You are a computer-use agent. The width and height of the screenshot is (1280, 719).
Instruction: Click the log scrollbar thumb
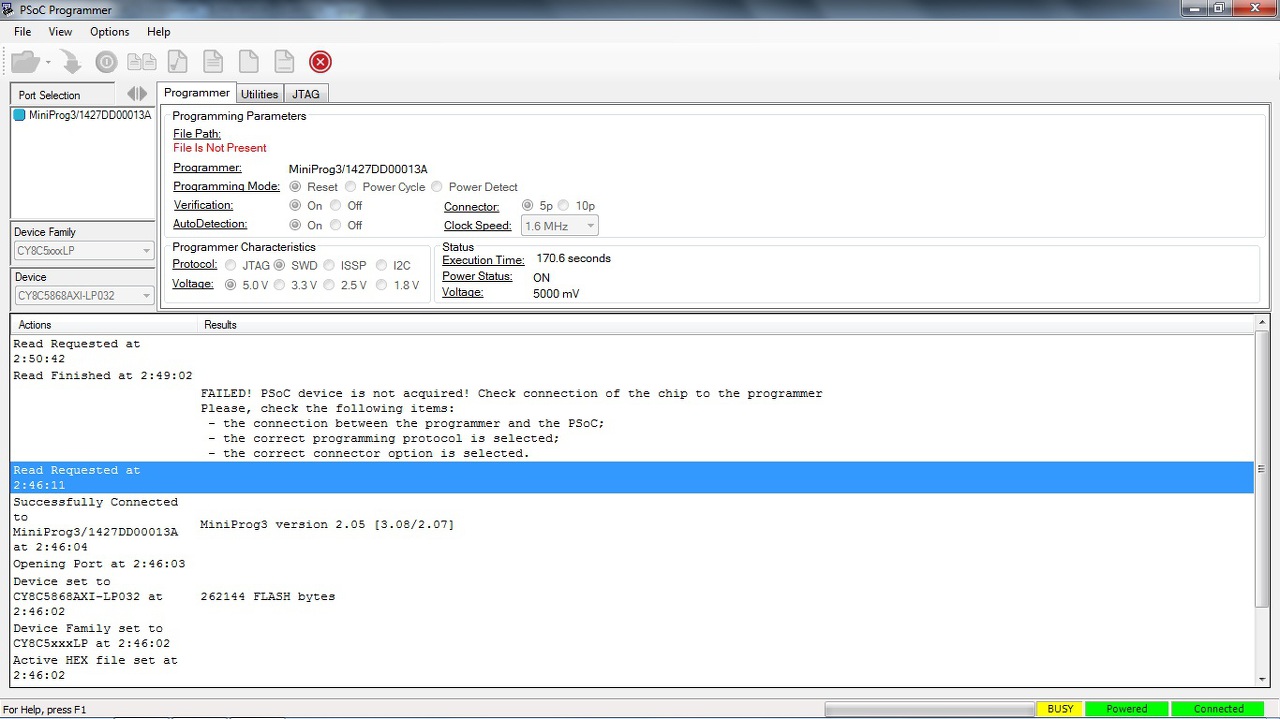(x=1262, y=467)
